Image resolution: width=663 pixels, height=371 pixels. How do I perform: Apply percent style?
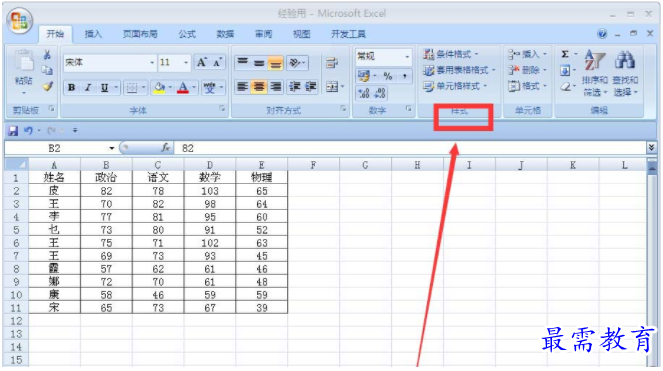(388, 76)
